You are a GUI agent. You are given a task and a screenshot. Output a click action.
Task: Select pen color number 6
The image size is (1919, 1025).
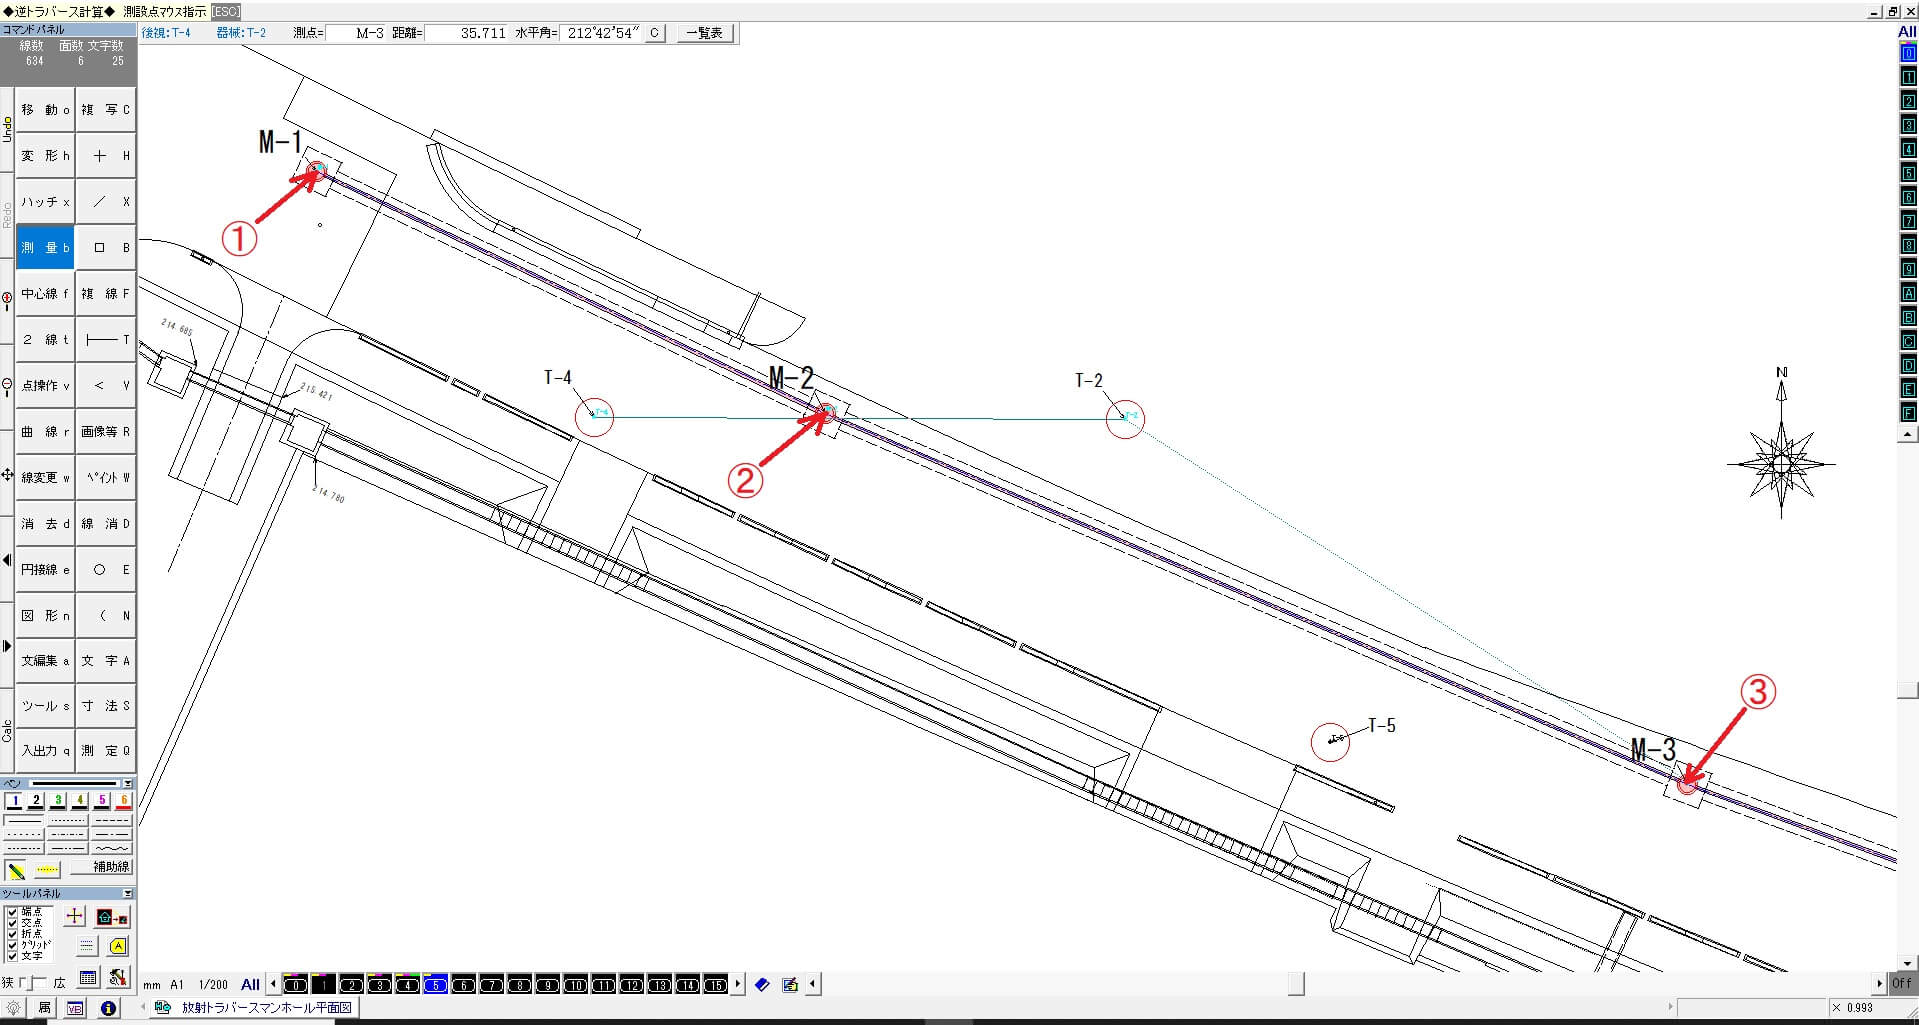pos(124,801)
